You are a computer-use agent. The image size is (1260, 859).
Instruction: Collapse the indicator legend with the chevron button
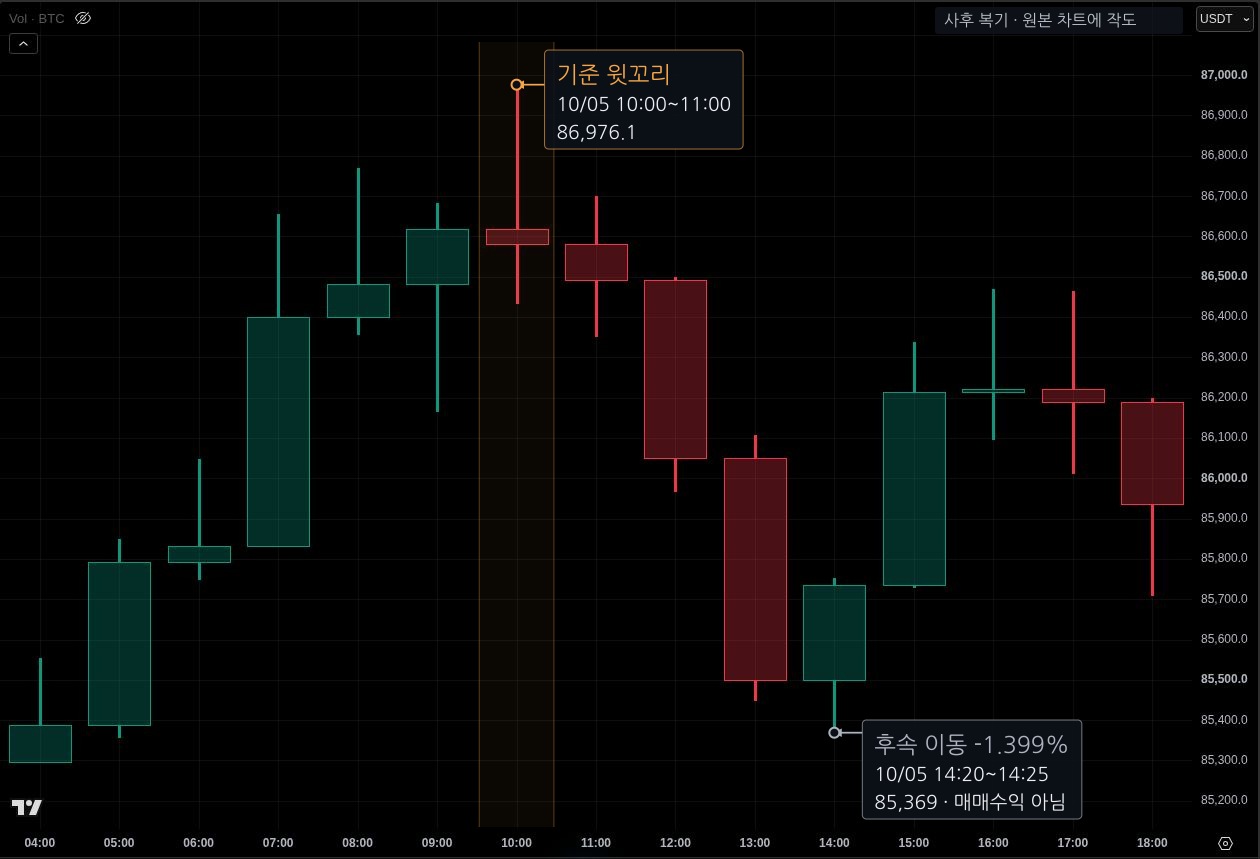[x=23, y=43]
